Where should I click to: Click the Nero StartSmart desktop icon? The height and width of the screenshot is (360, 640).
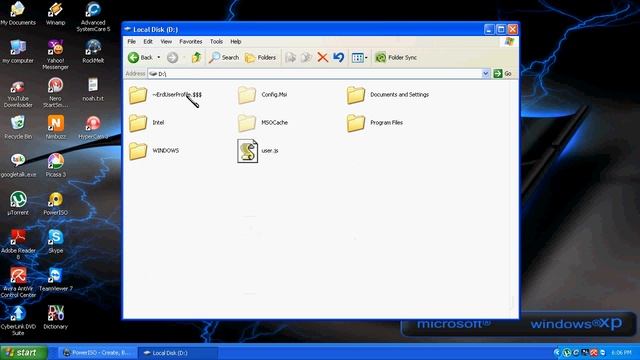56,93
